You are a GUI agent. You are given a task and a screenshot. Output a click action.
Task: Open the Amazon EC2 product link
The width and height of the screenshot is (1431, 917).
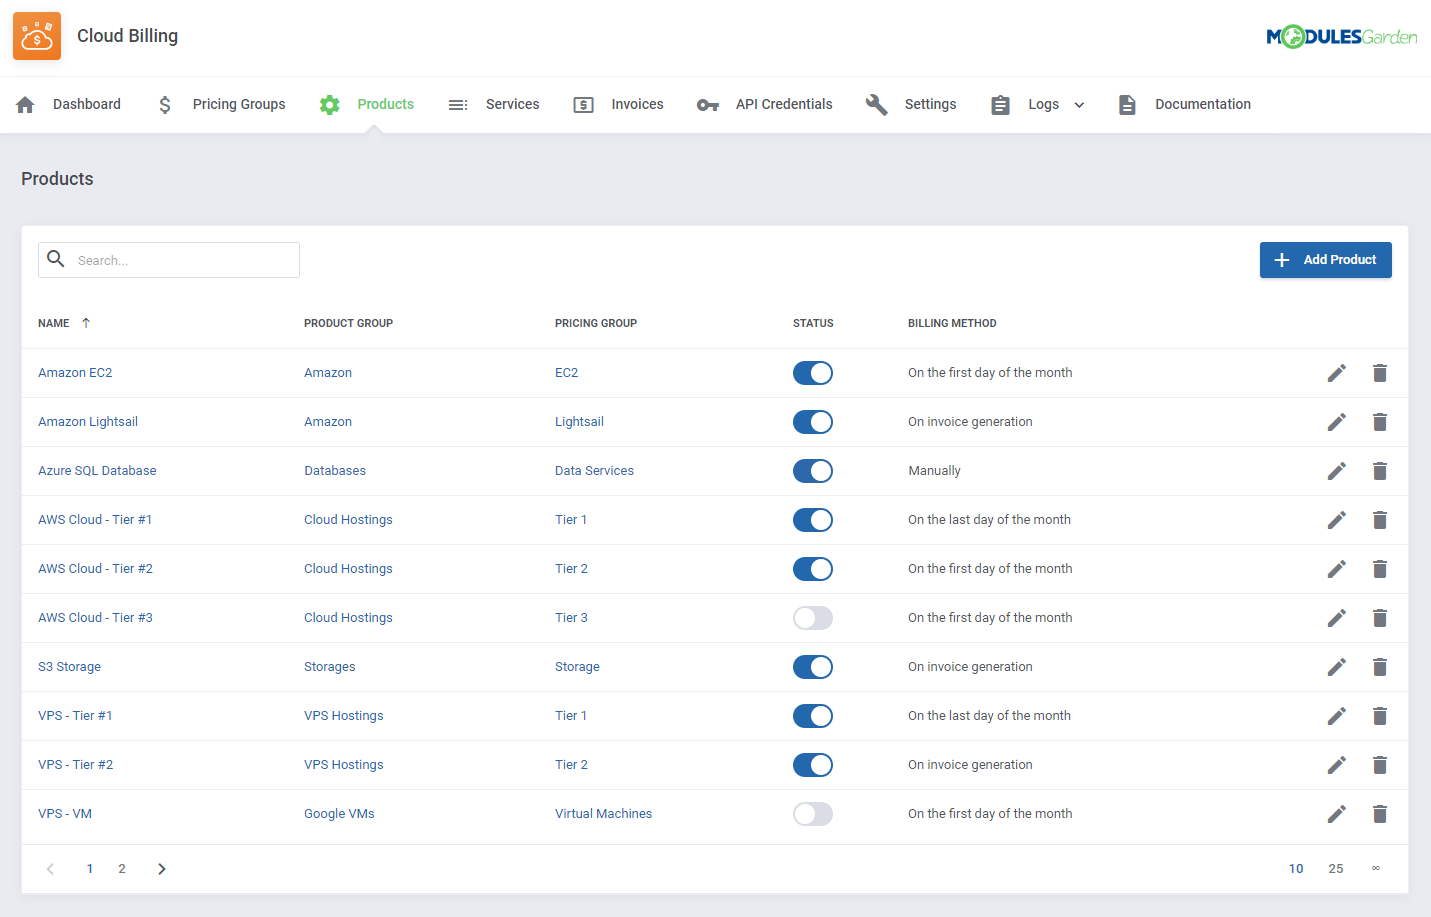pyautogui.click(x=75, y=373)
